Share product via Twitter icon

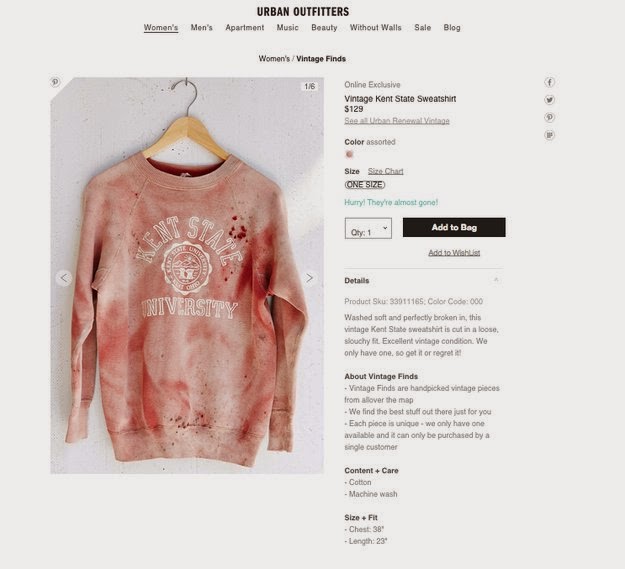point(550,100)
